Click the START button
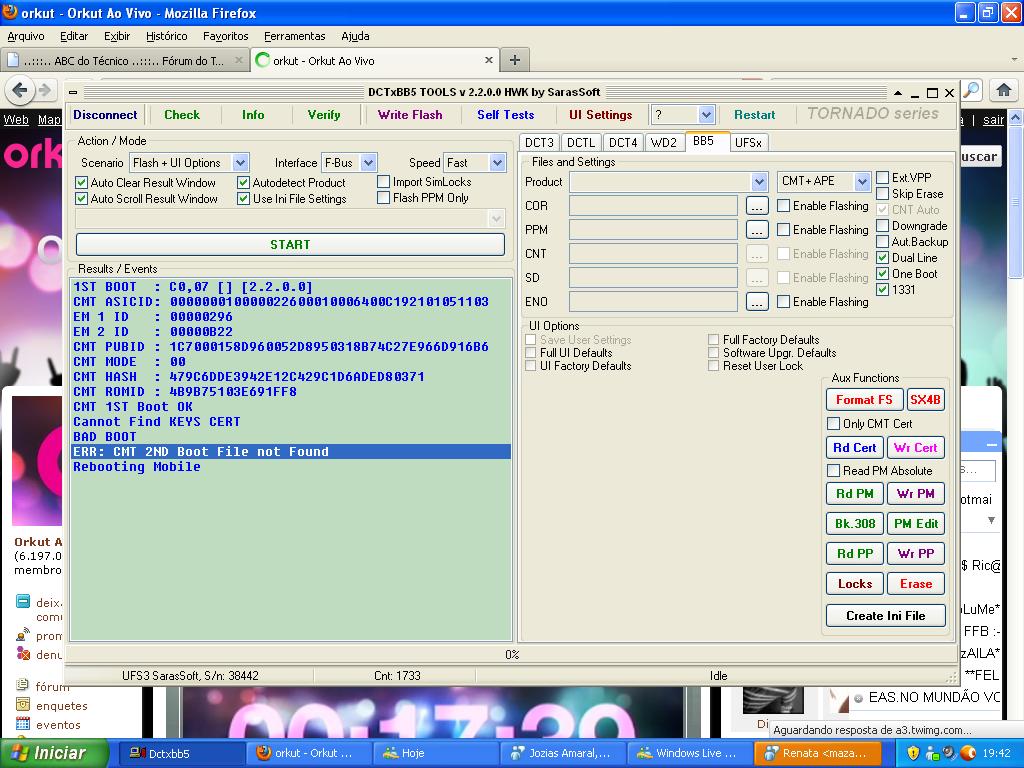The height and width of the screenshot is (768, 1024). 291,245
